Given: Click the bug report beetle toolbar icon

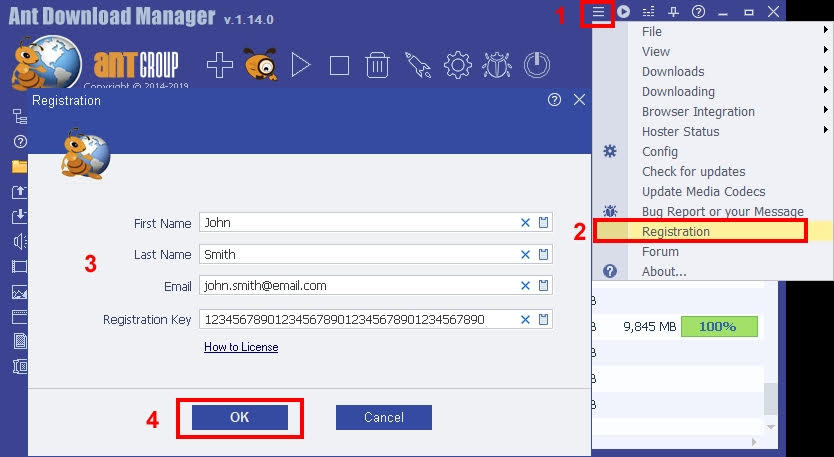Looking at the screenshot, I should click(497, 65).
